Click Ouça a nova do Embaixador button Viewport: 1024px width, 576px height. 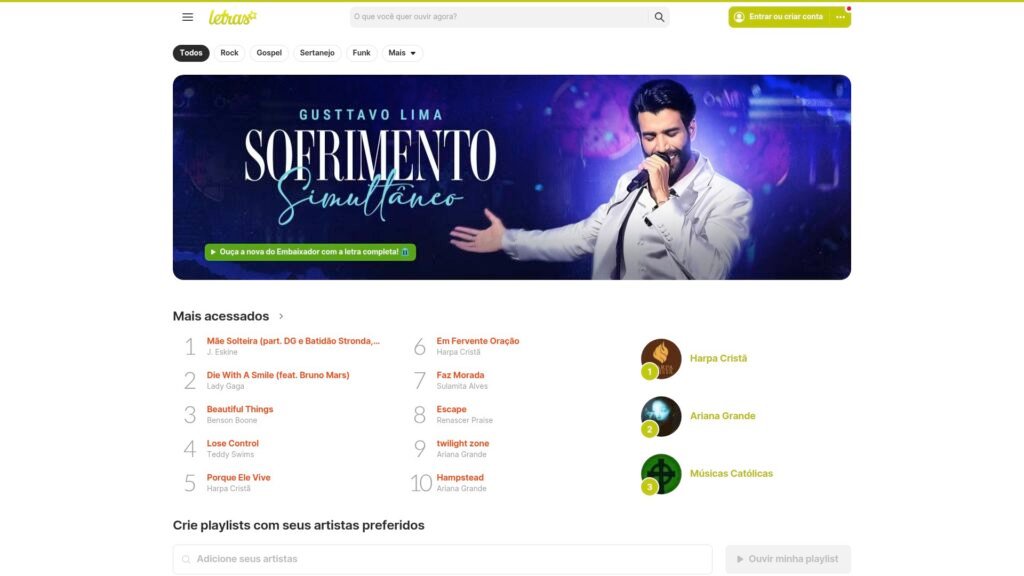310,252
